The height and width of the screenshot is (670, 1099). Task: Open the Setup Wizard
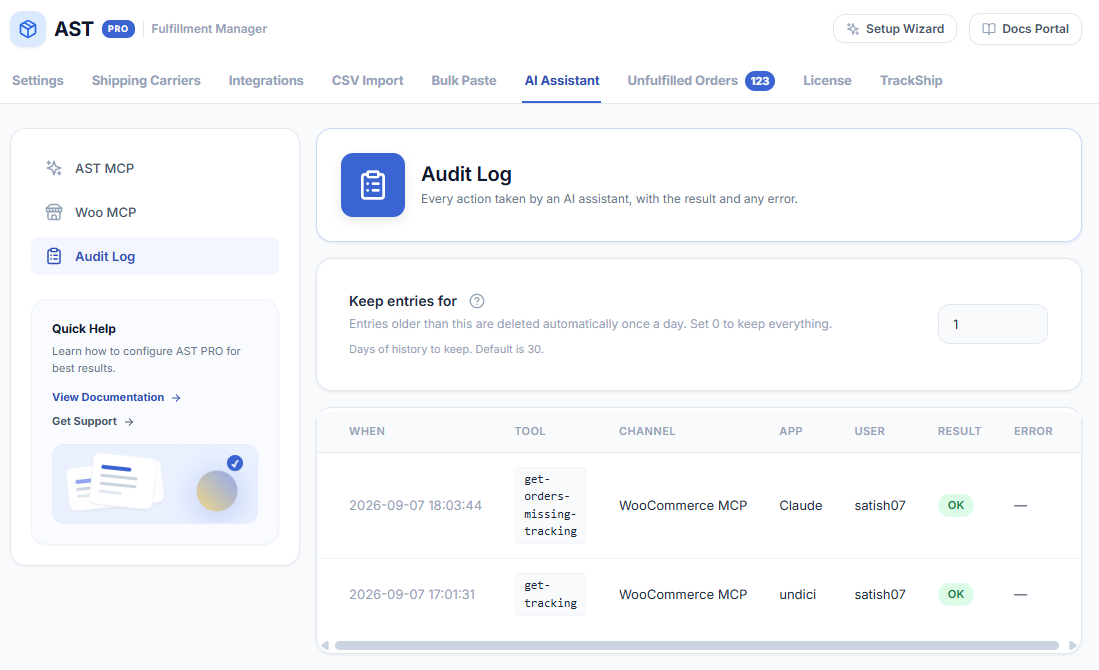[895, 29]
